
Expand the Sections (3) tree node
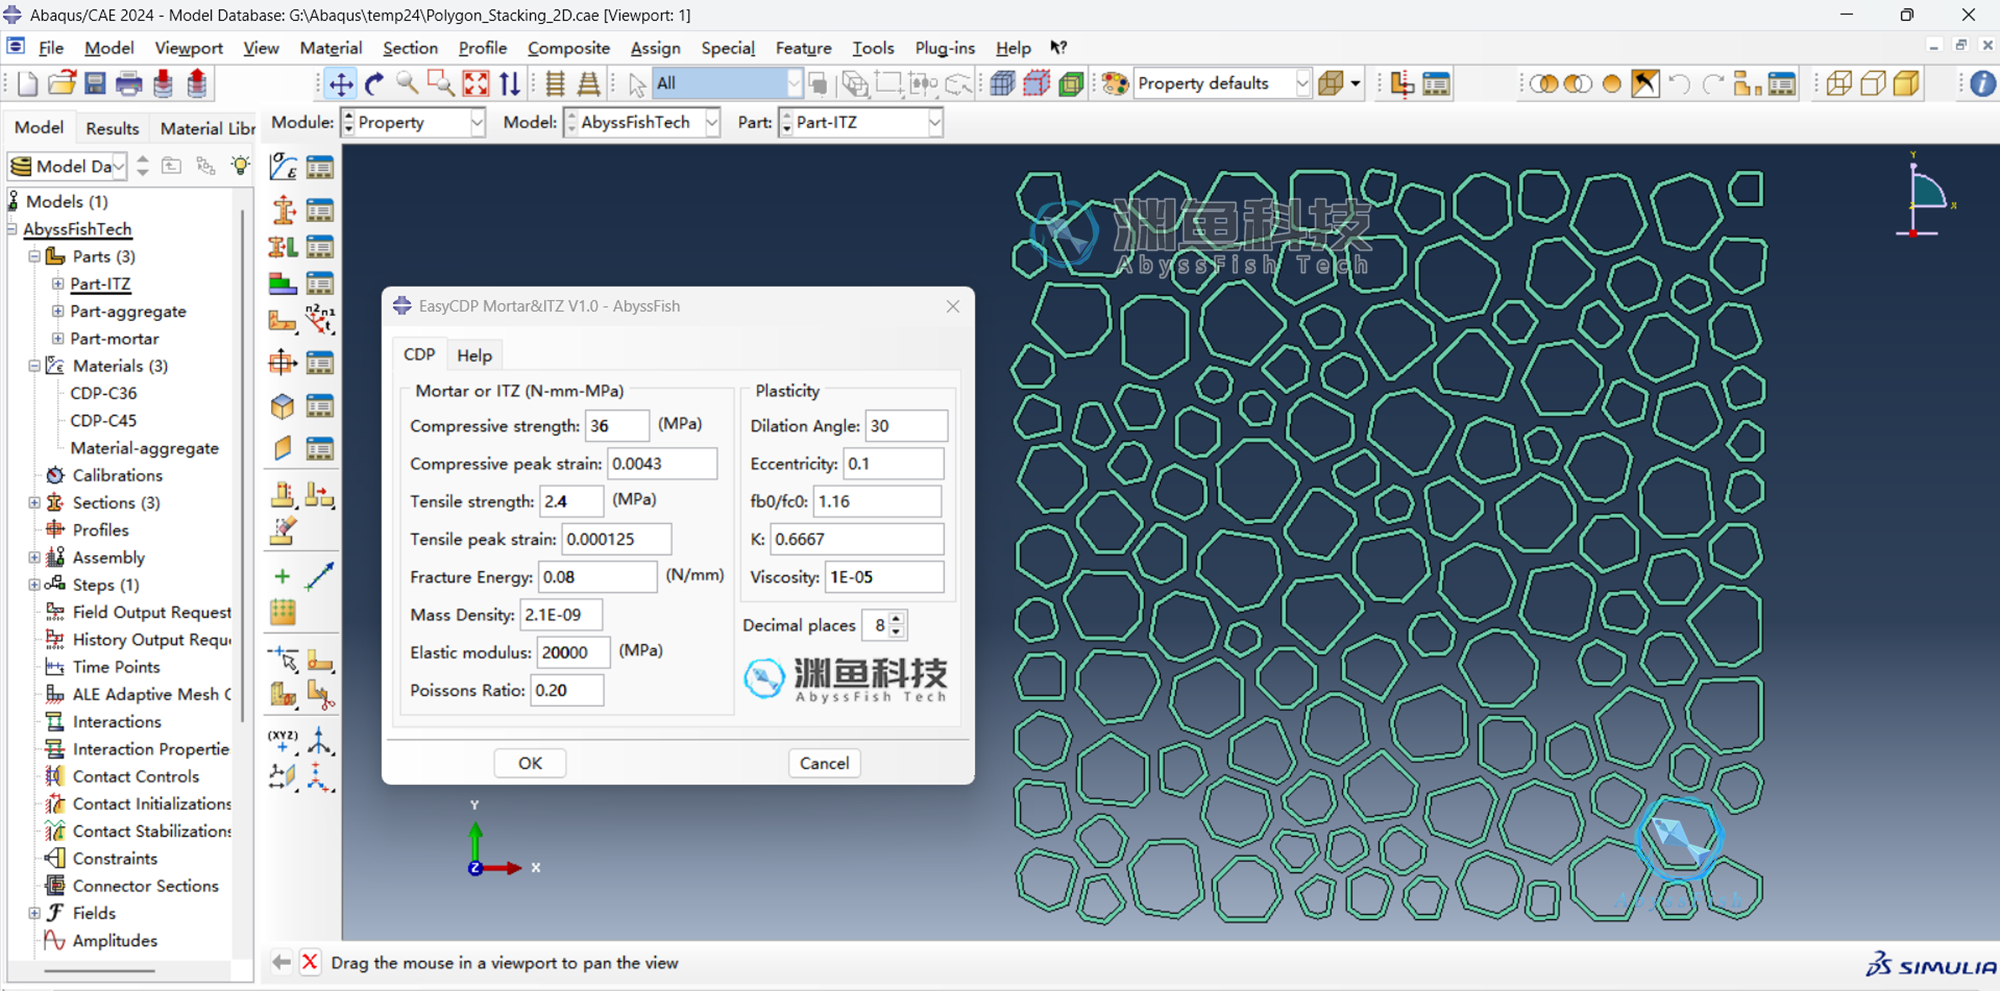pos(35,502)
